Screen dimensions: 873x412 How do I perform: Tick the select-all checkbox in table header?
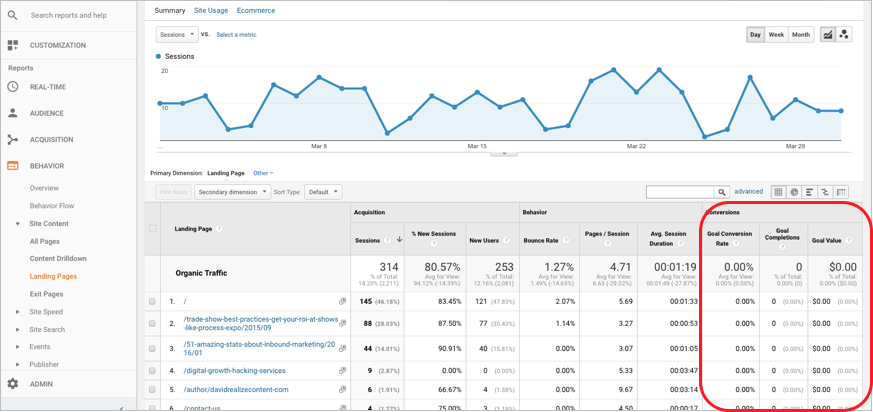coord(153,228)
